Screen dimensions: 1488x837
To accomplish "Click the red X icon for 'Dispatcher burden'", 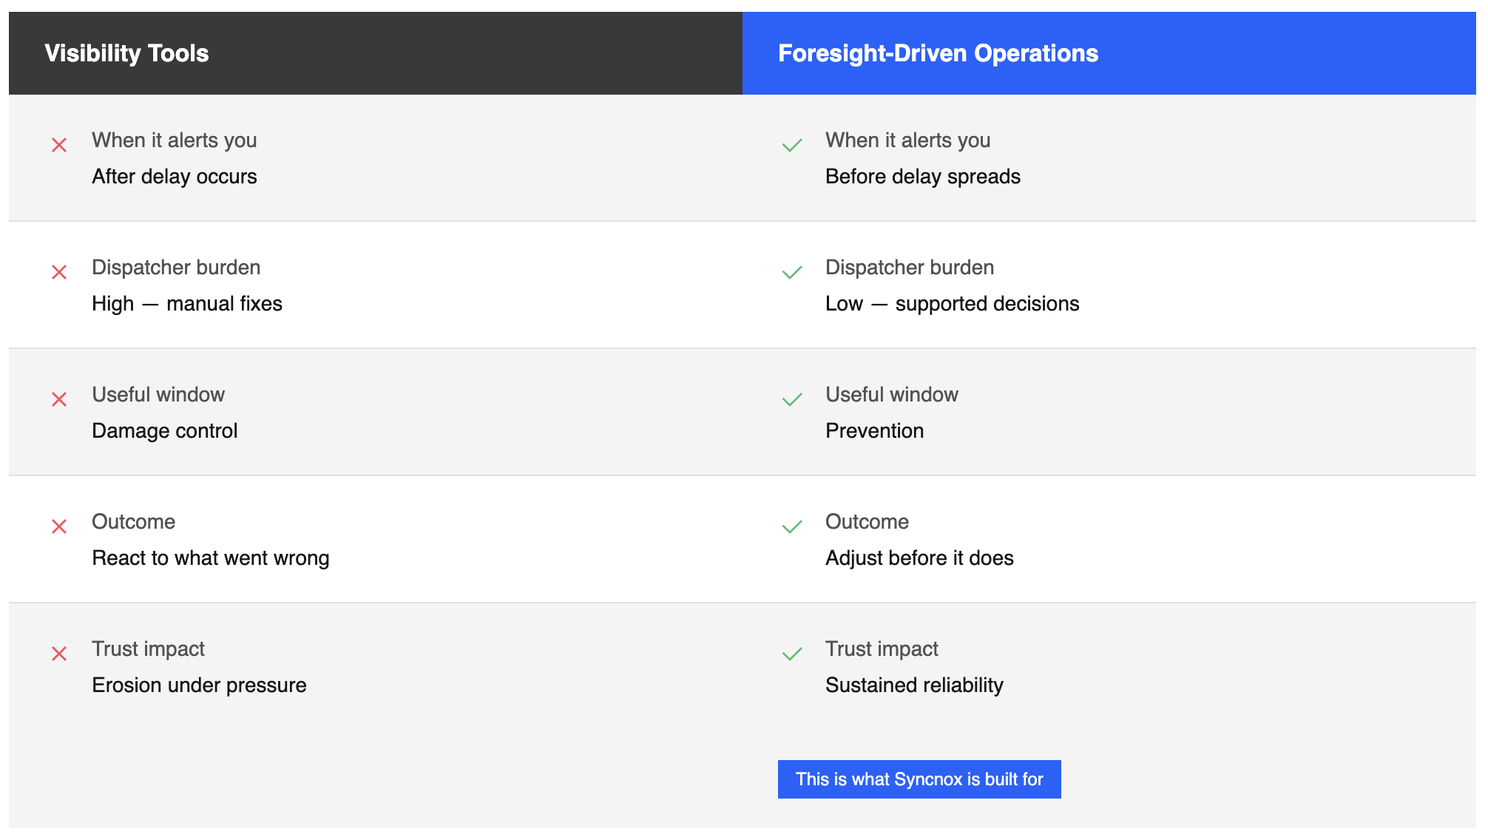I will (59, 271).
